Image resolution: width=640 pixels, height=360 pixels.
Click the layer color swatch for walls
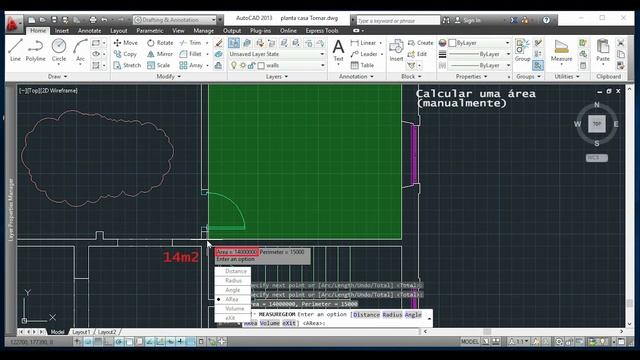pos(261,65)
